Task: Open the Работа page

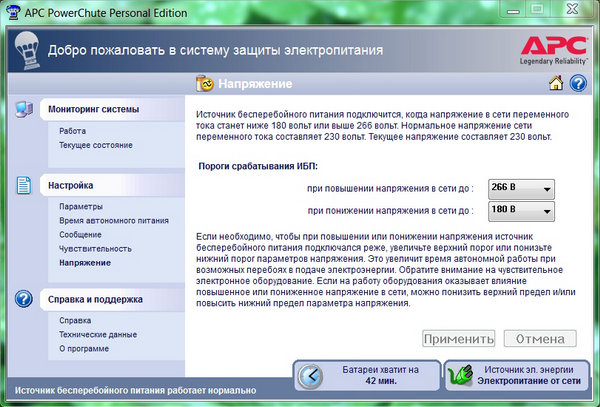Action: (x=72, y=131)
